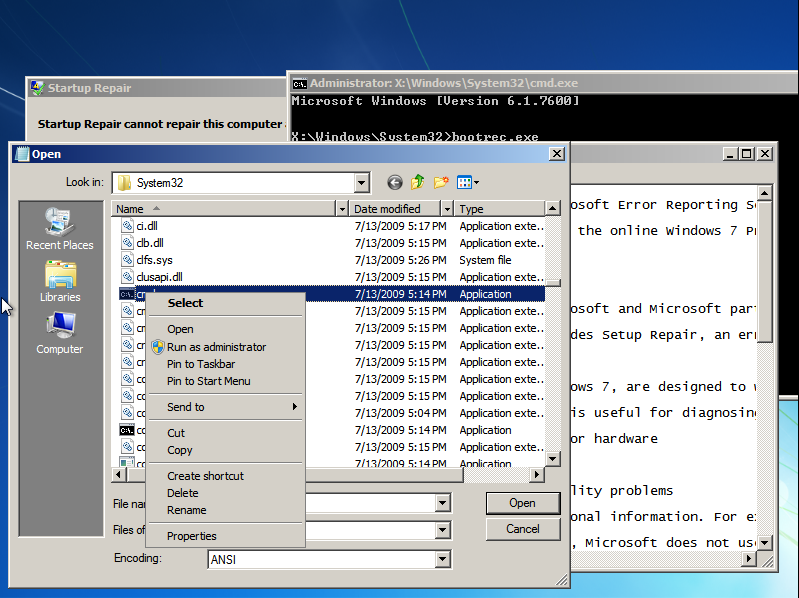Open the View menu icon
The width and height of the screenshot is (799, 598).
tap(468, 182)
